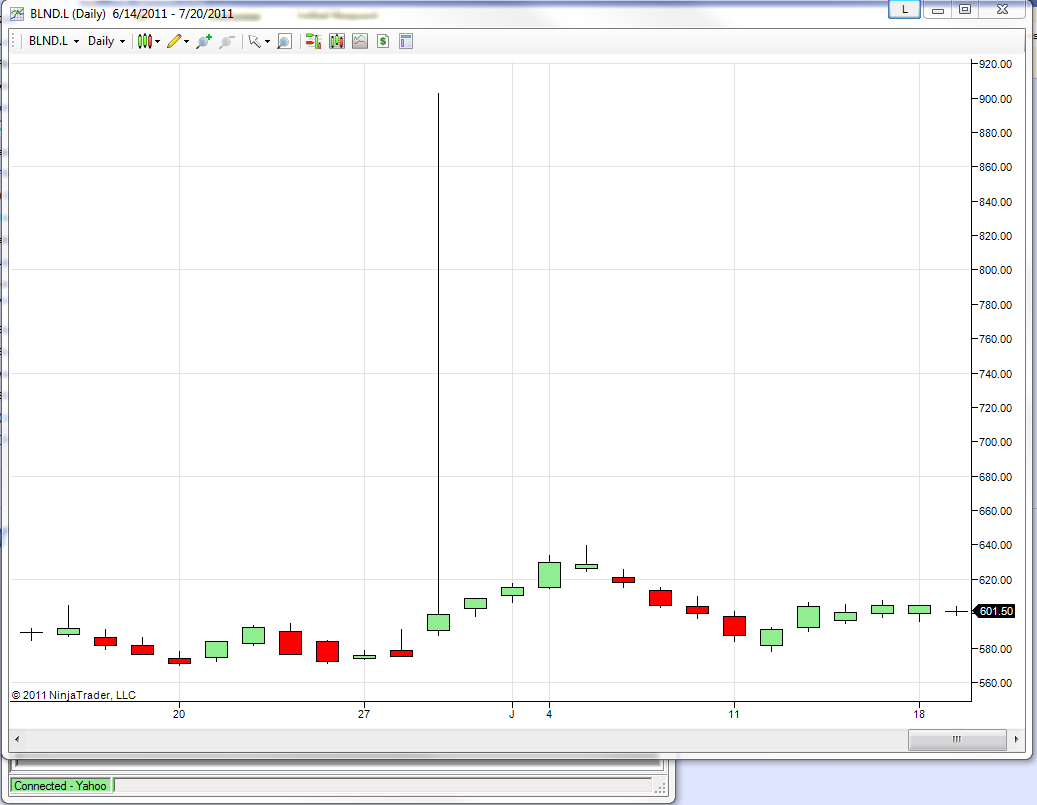Click the L button in title bar
This screenshot has height=805, width=1037.
point(904,9)
